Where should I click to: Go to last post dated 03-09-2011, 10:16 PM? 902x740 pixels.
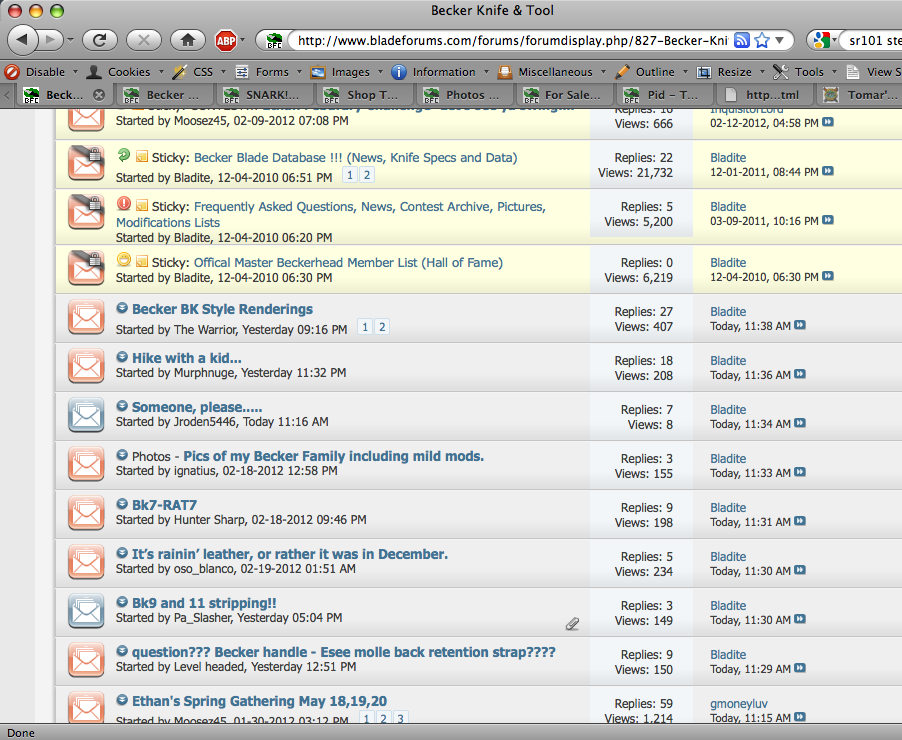(x=828, y=220)
